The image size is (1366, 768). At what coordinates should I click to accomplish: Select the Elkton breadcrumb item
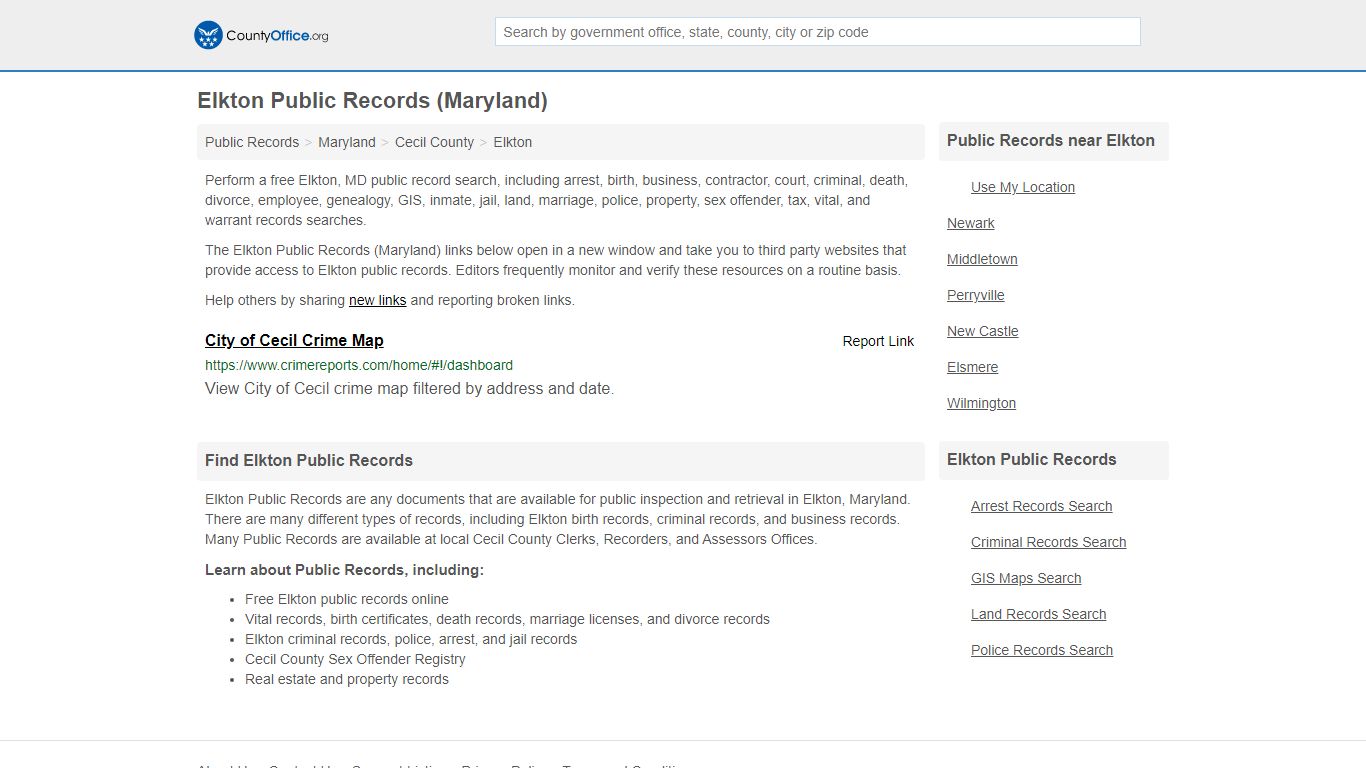click(x=512, y=142)
